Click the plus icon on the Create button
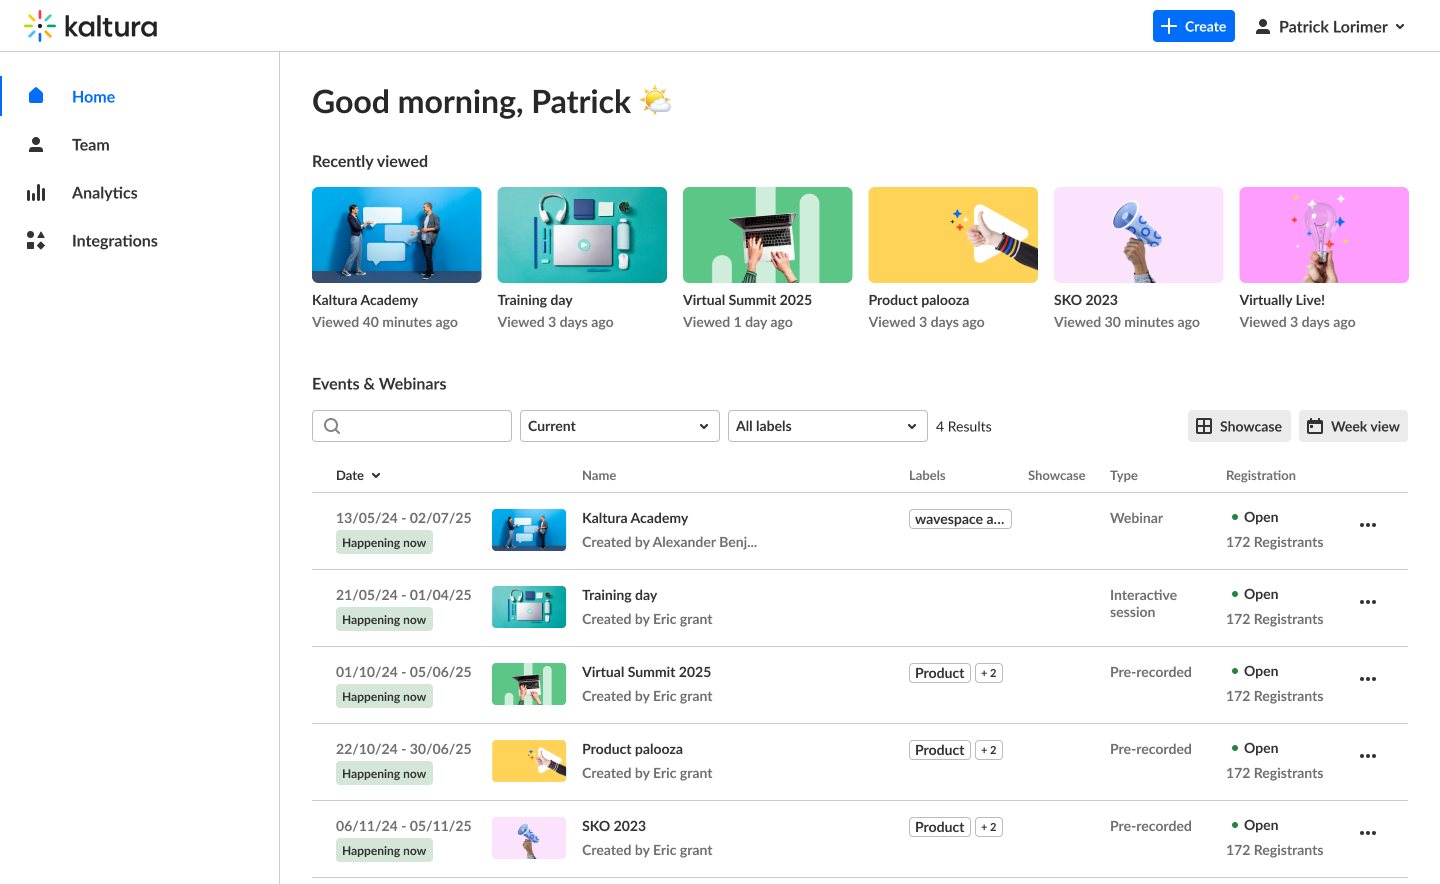 (x=1169, y=26)
